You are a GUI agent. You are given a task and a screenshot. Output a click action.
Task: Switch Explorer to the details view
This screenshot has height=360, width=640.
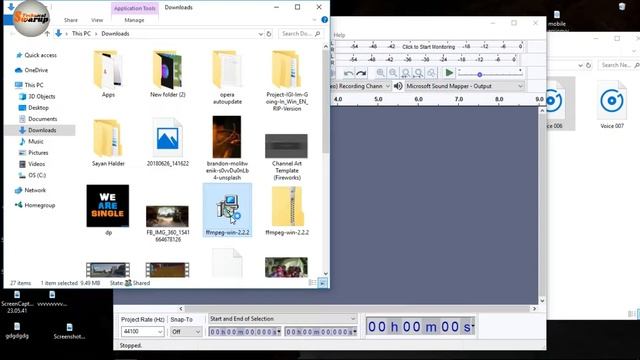pyautogui.click(x=313, y=282)
